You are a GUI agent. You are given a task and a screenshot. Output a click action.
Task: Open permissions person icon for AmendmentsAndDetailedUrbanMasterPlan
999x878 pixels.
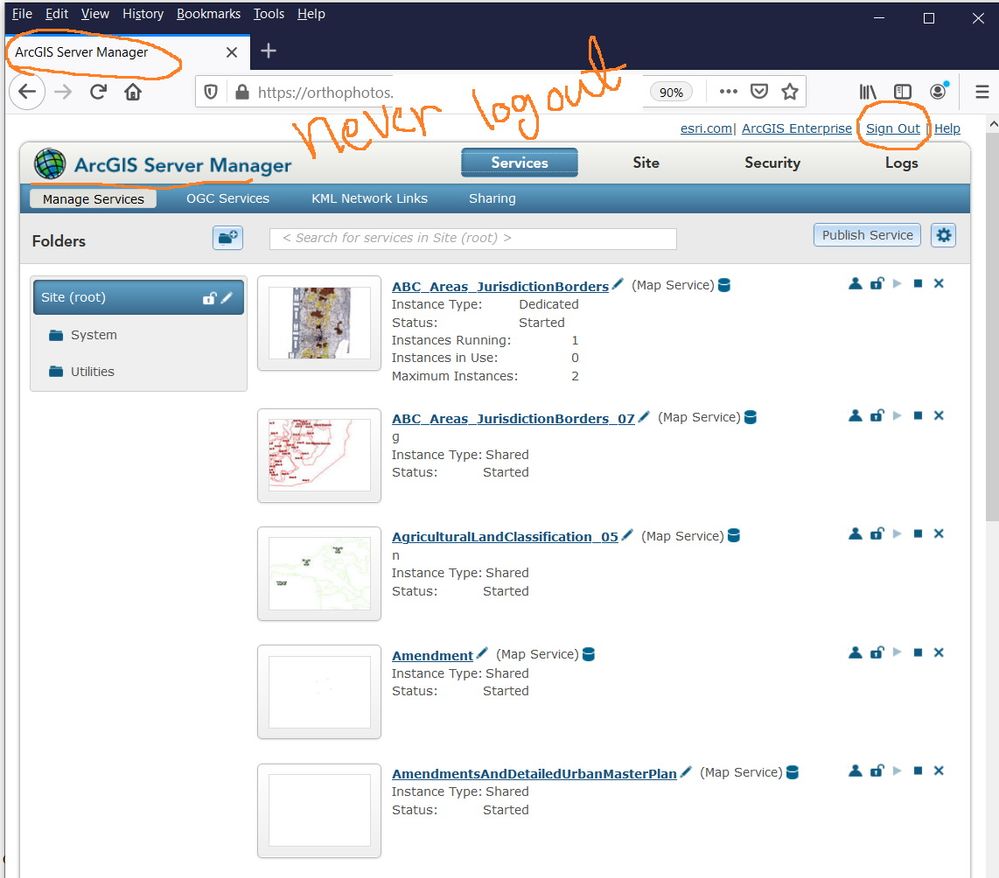(x=855, y=770)
